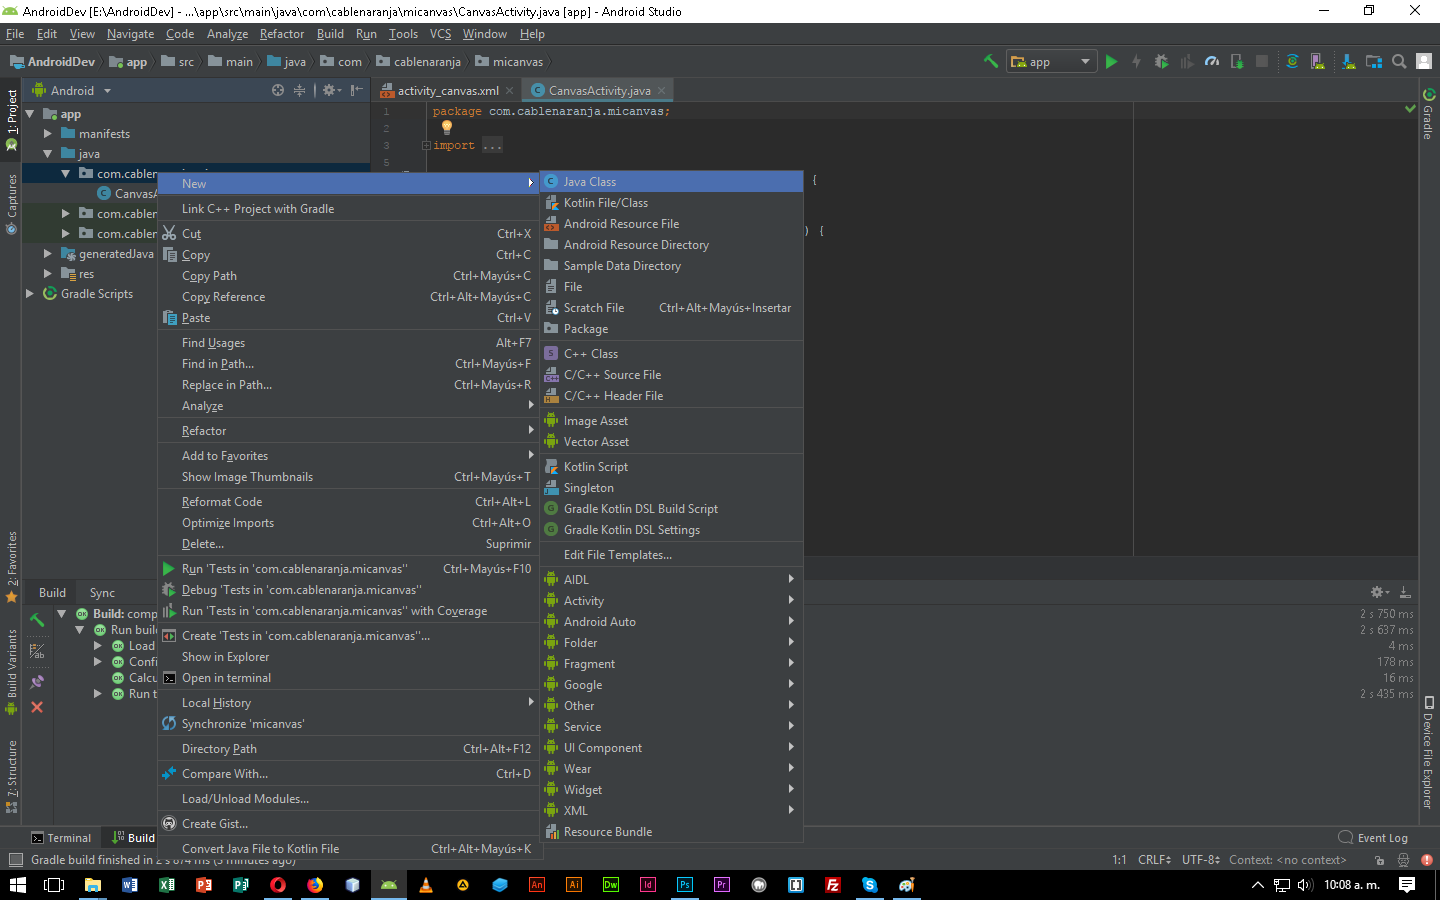Toggle view icon in Build panel

37,651
